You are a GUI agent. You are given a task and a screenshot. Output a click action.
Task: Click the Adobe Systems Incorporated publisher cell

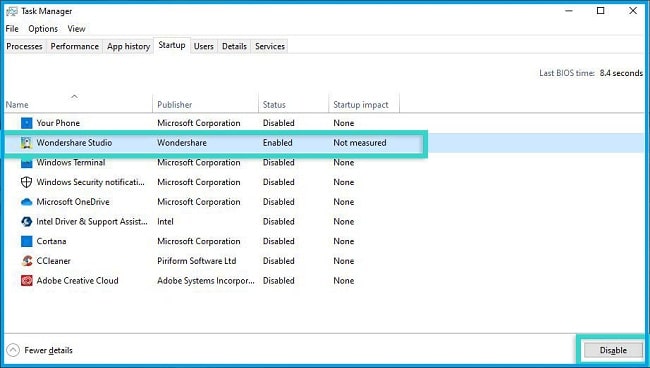pos(206,281)
